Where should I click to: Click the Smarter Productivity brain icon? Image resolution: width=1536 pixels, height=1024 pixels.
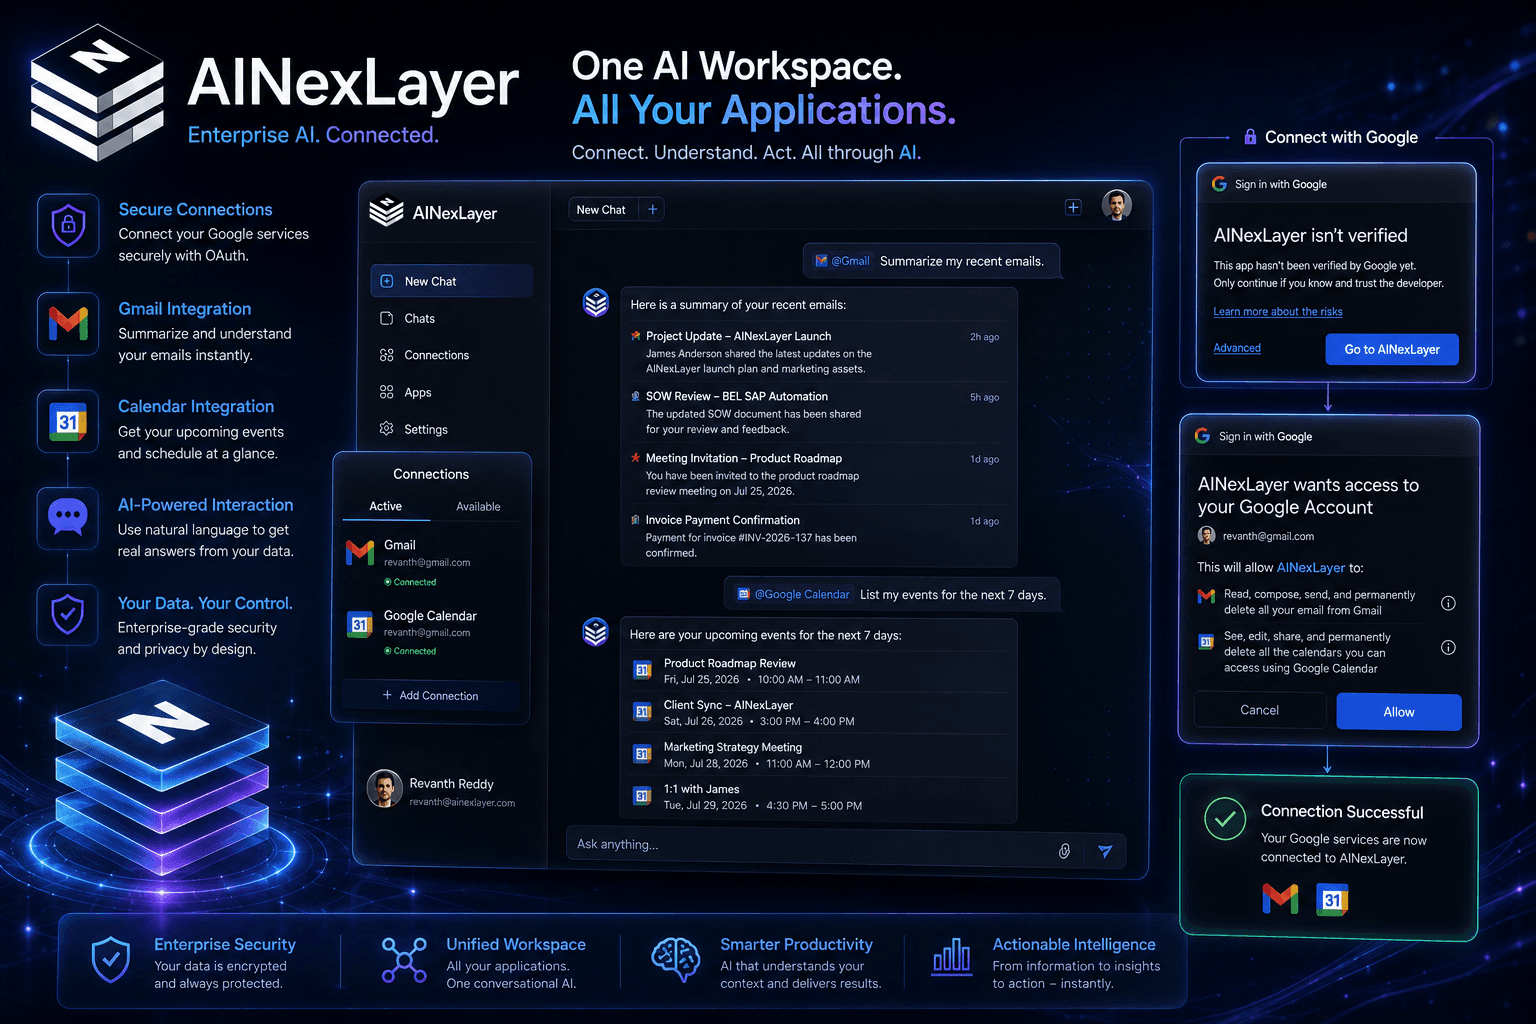click(x=676, y=959)
